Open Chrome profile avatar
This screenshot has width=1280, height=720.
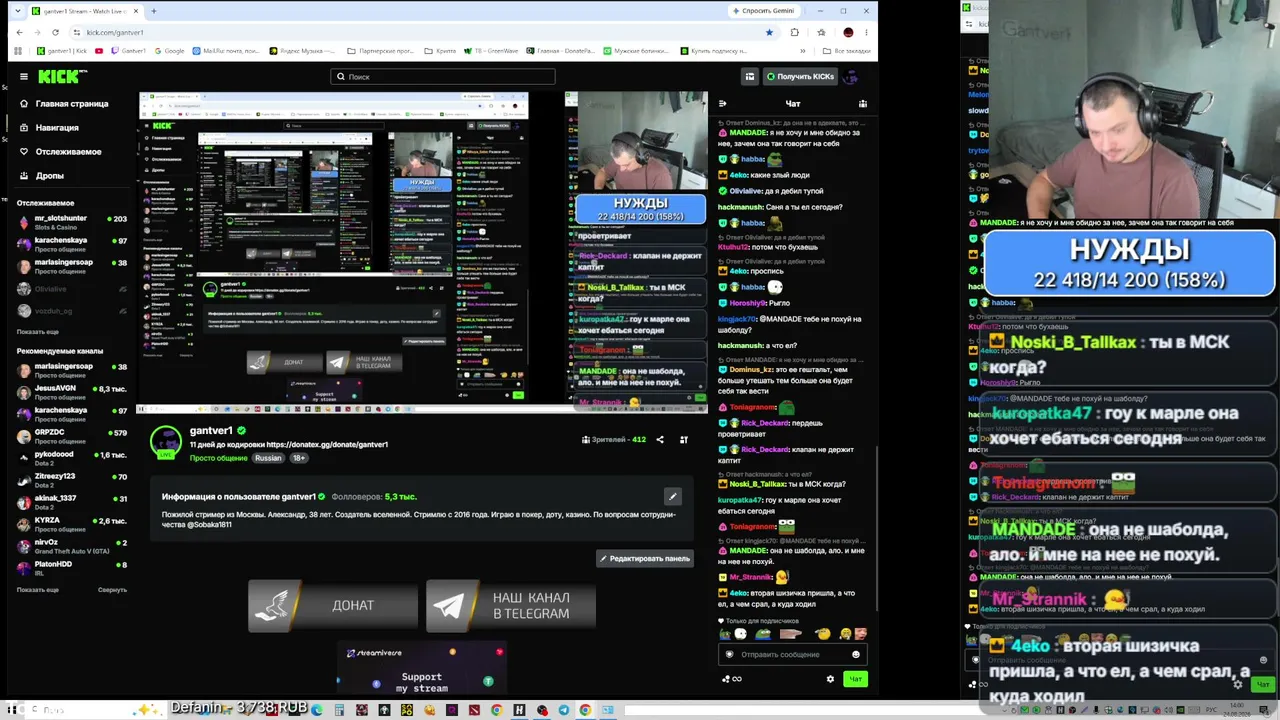(848, 32)
